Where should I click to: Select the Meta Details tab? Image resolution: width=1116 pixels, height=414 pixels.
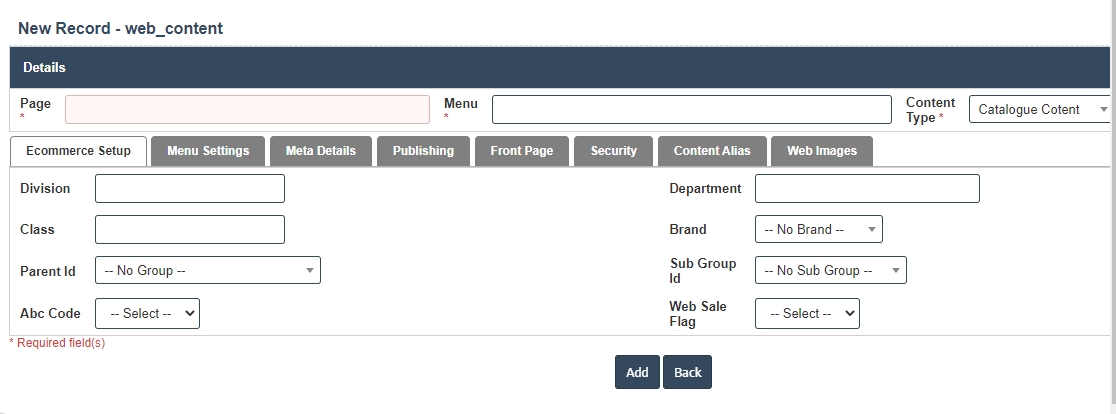coord(320,151)
